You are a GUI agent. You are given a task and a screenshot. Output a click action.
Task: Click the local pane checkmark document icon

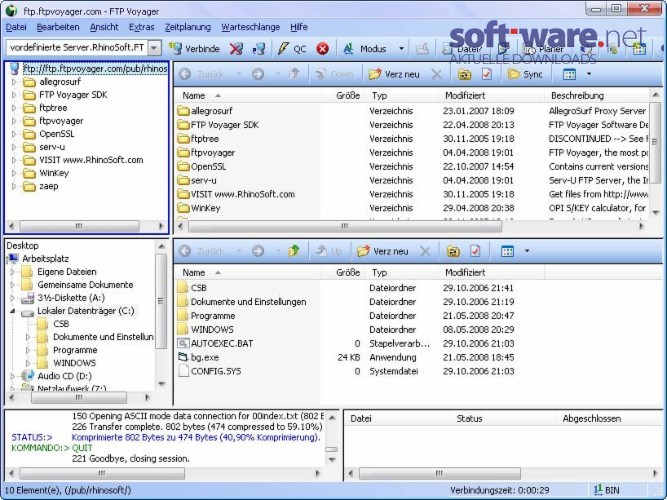pos(475,251)
